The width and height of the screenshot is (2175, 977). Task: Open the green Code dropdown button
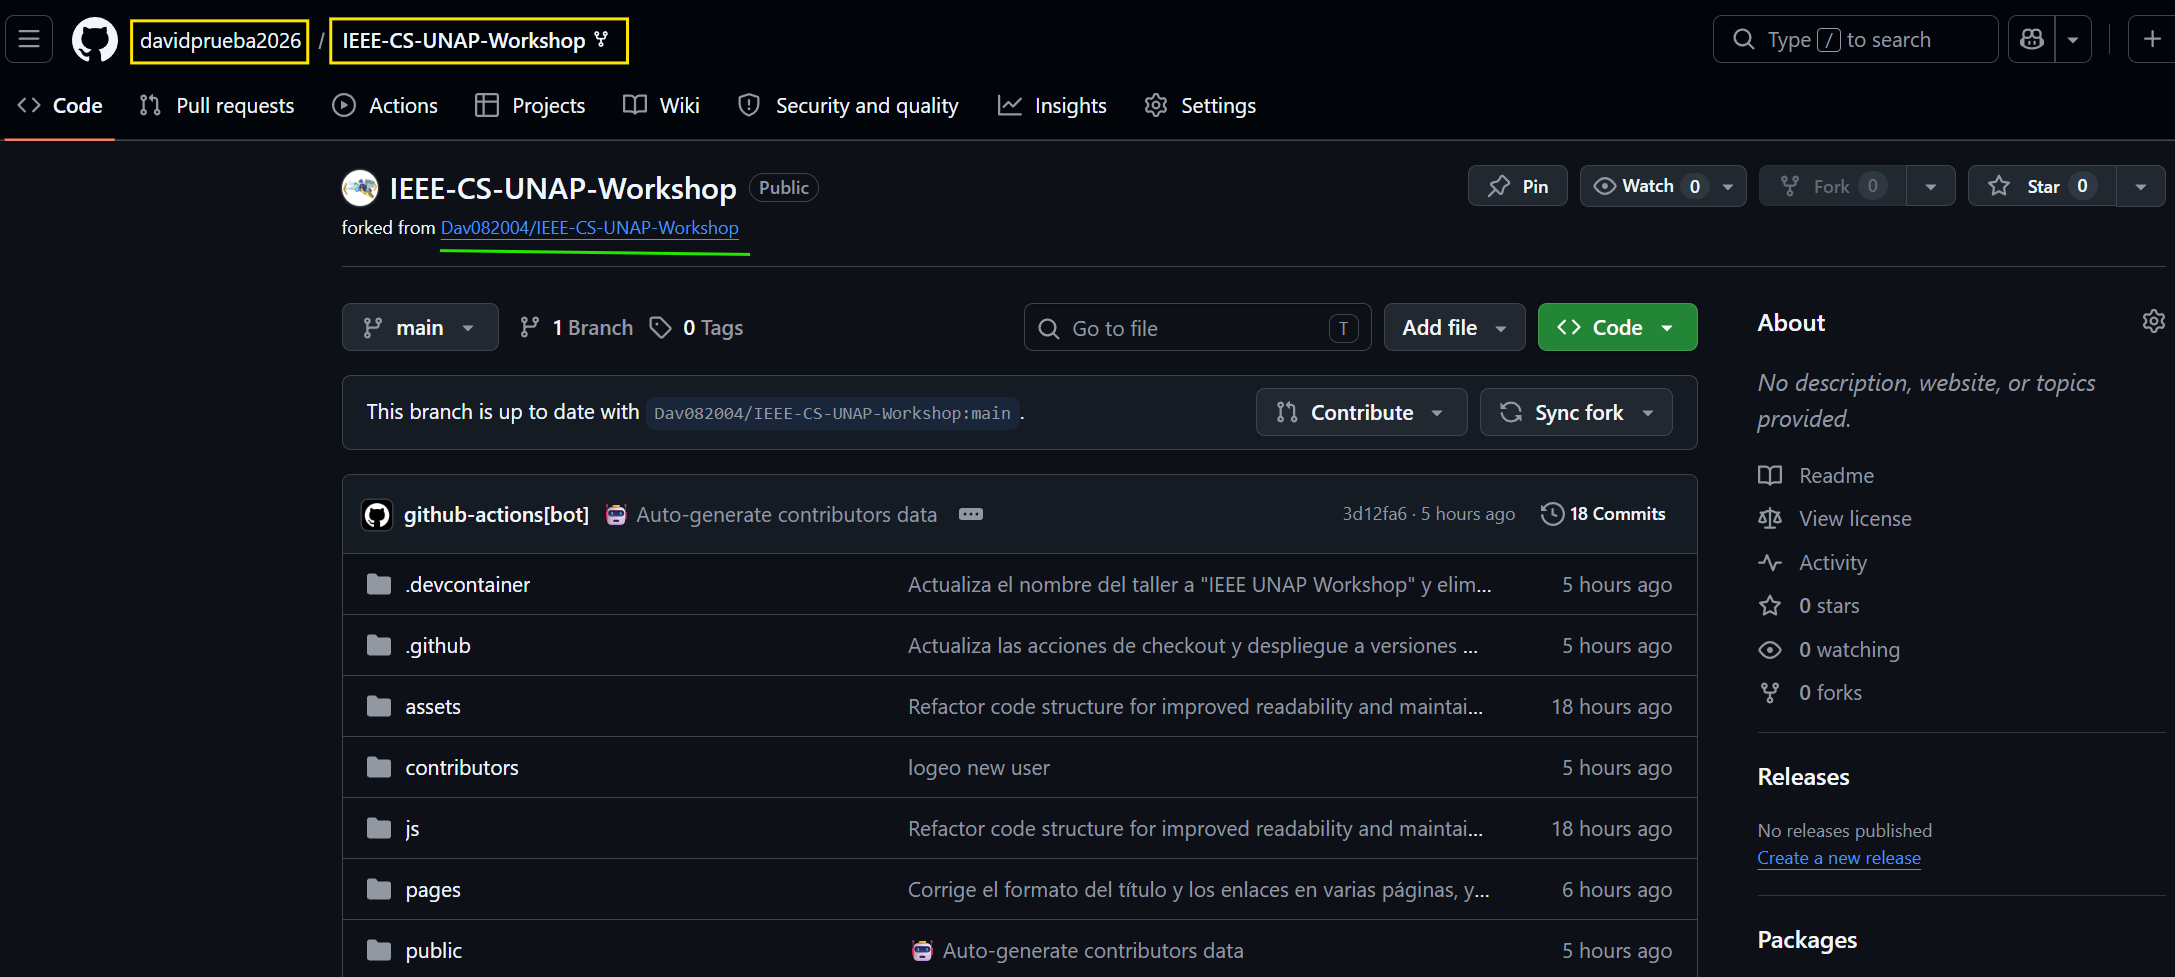tap(1617, 327)
